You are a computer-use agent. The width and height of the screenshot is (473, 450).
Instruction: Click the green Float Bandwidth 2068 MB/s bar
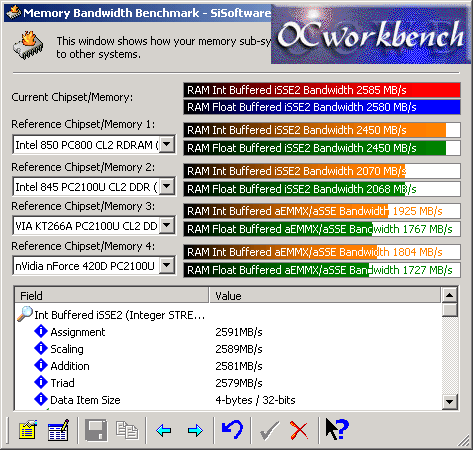pos(322,189)
